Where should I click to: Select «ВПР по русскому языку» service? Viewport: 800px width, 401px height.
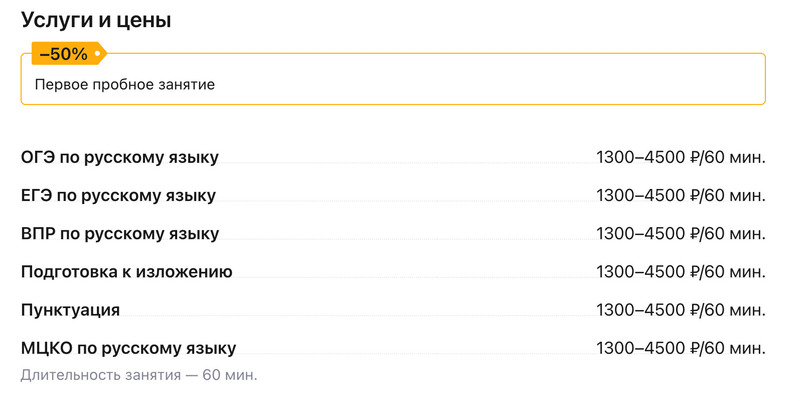[120, 233]
